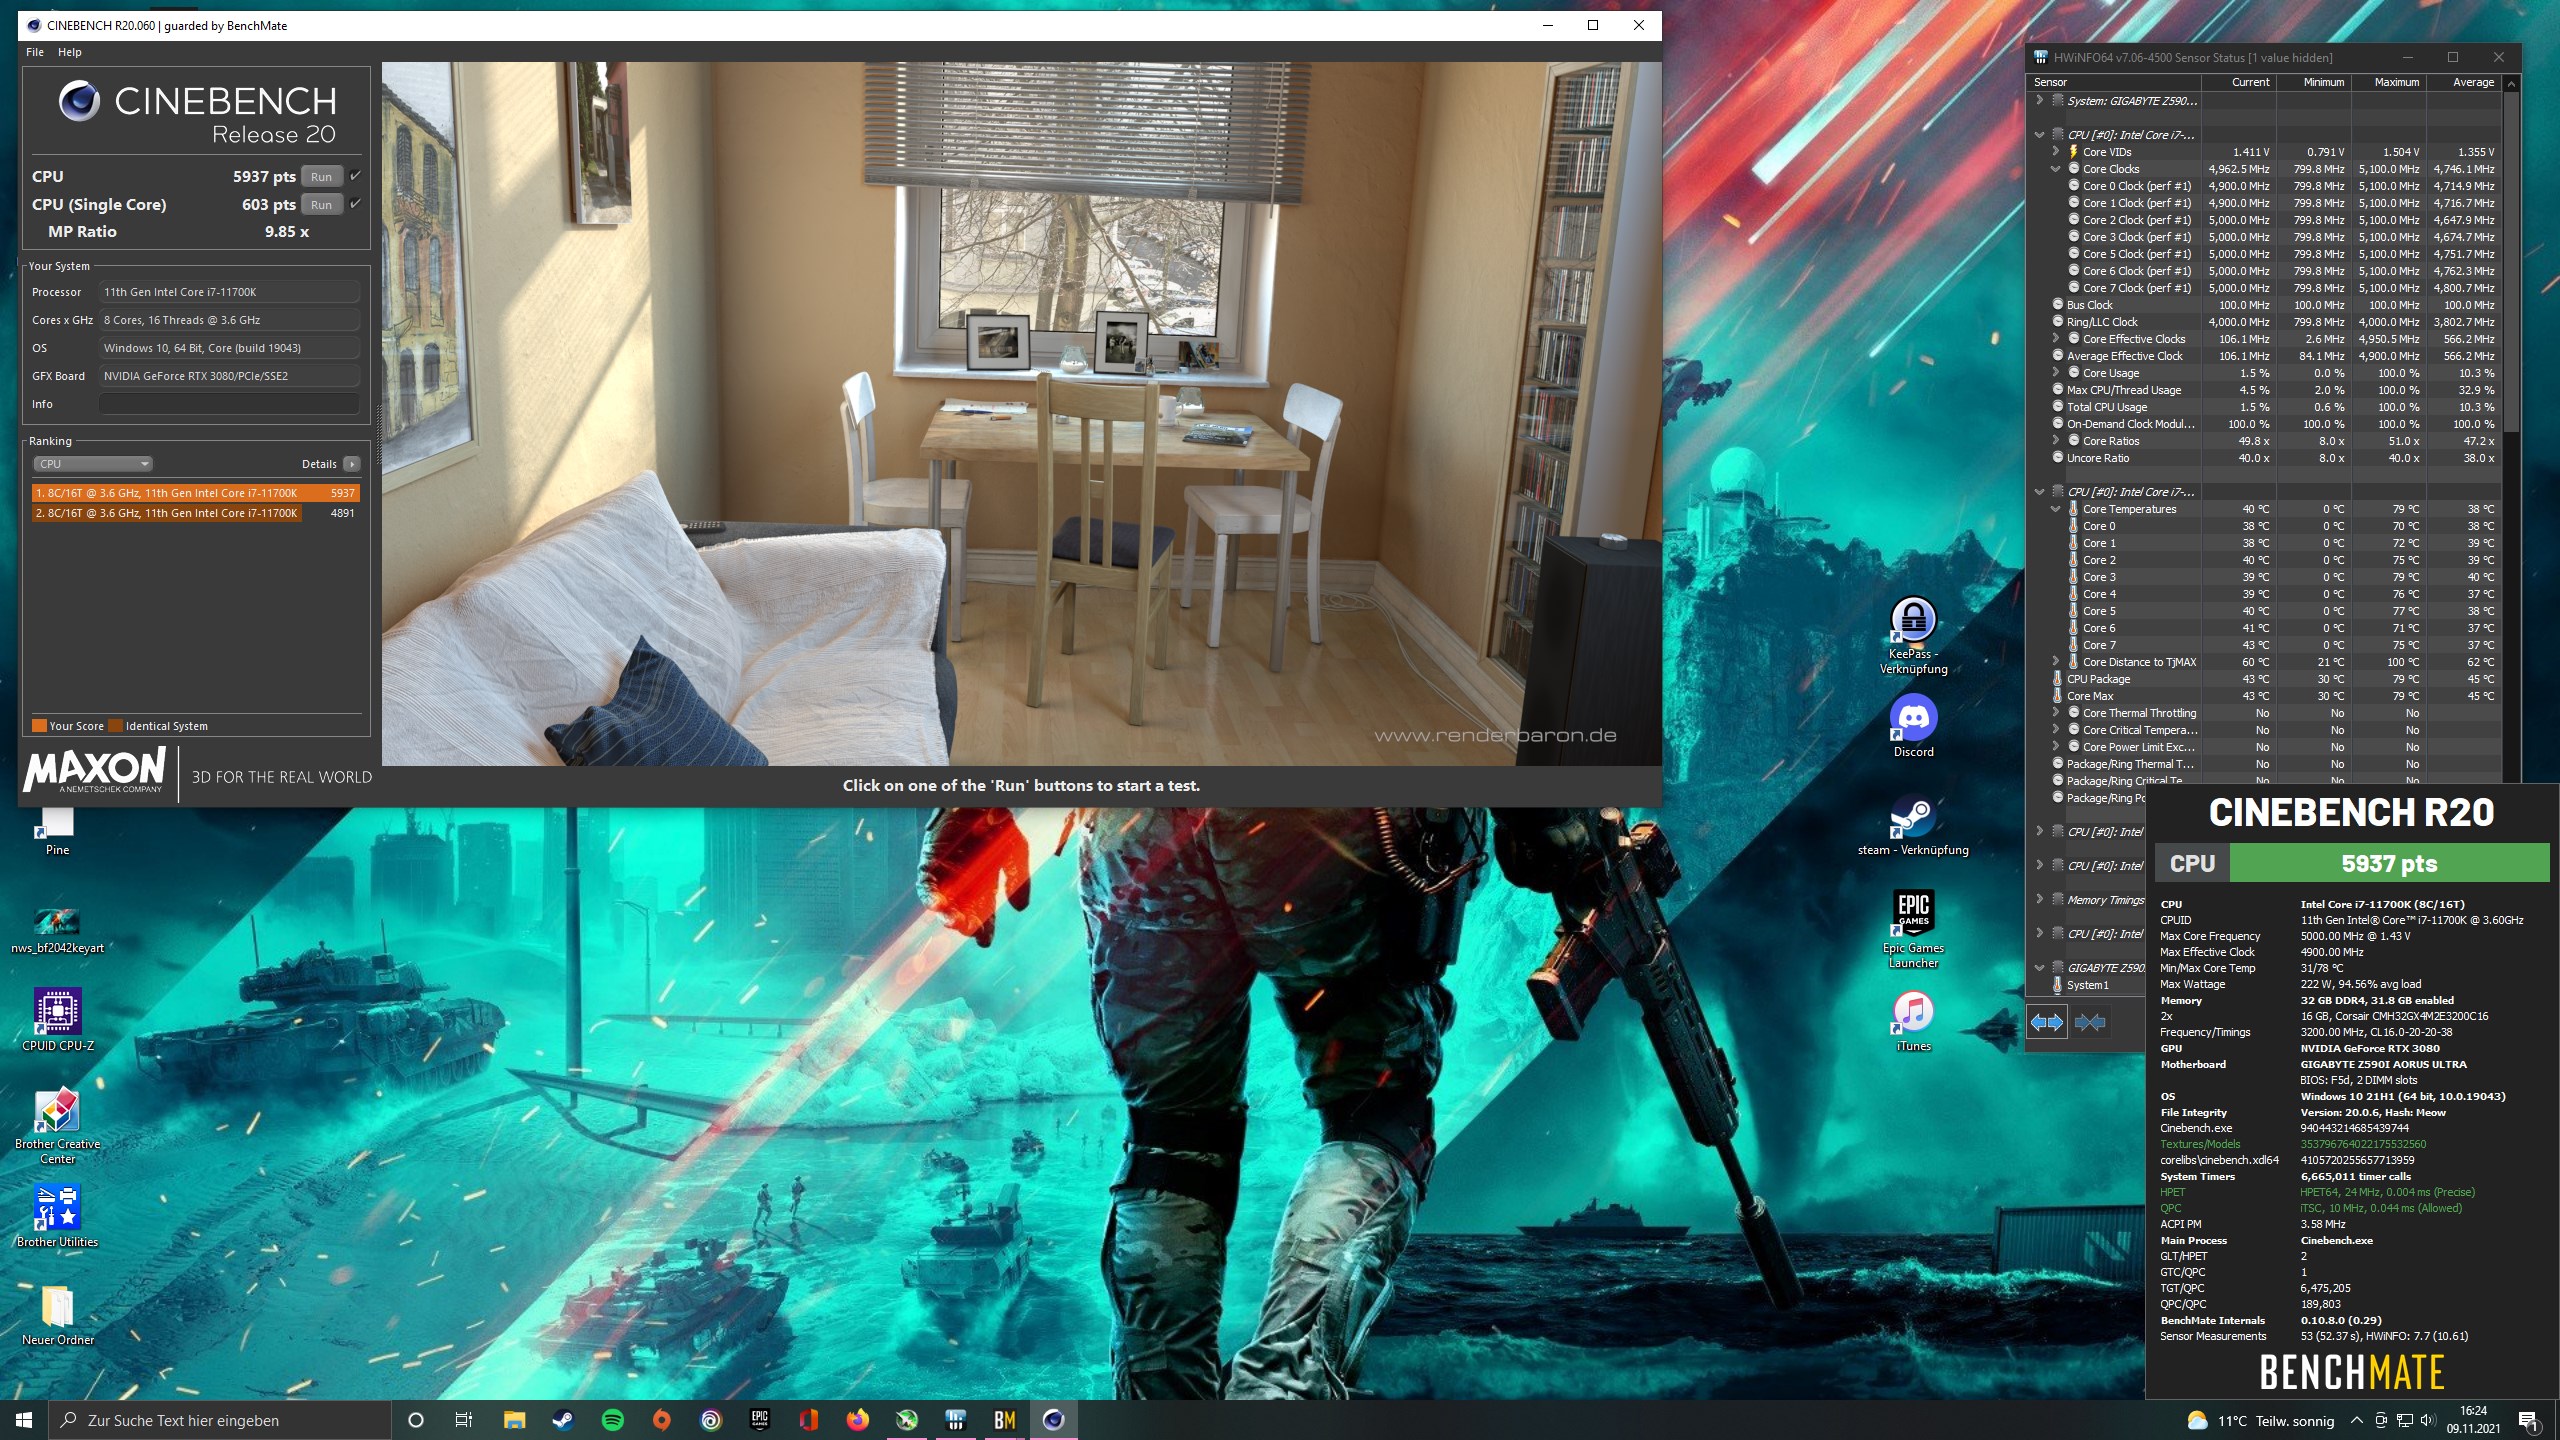2560x1440 pixels.
Task: Collapse the Core Clocks sensor group
Action: pos(2056,169)
